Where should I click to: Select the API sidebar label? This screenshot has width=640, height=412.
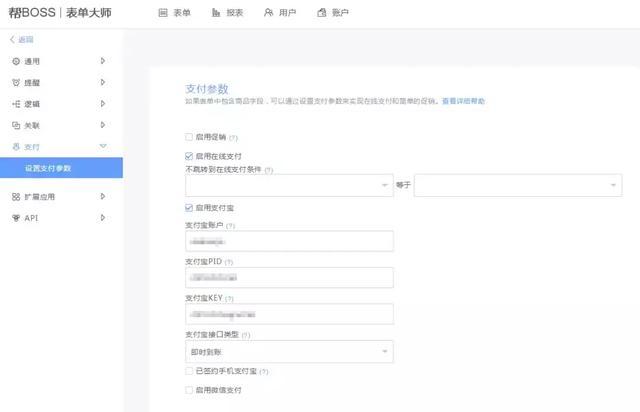click(x=31, y=218)
